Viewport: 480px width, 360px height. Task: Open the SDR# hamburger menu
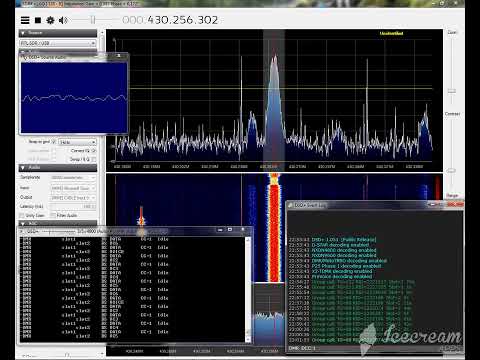point(25,20)
